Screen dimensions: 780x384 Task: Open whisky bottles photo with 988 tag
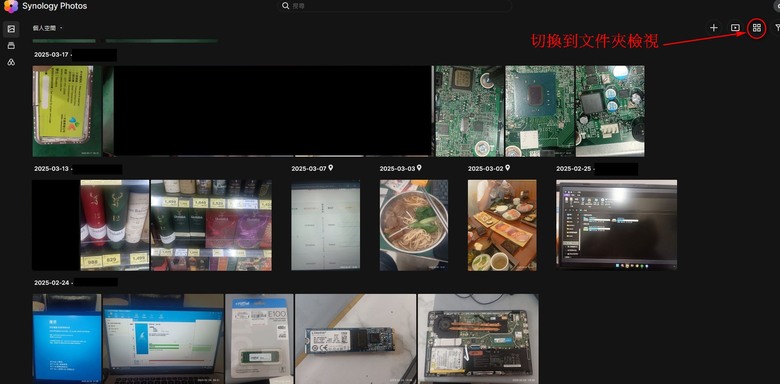[x=115, y=225]
